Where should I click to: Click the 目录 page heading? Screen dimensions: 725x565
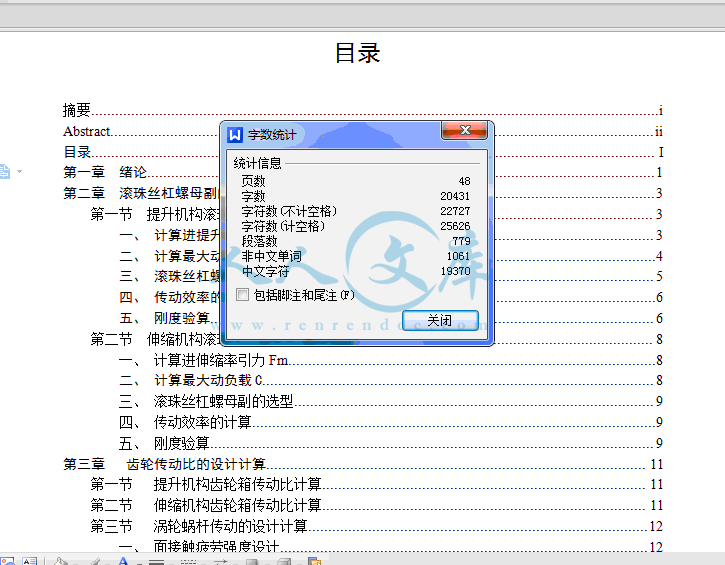click(357, 53)
